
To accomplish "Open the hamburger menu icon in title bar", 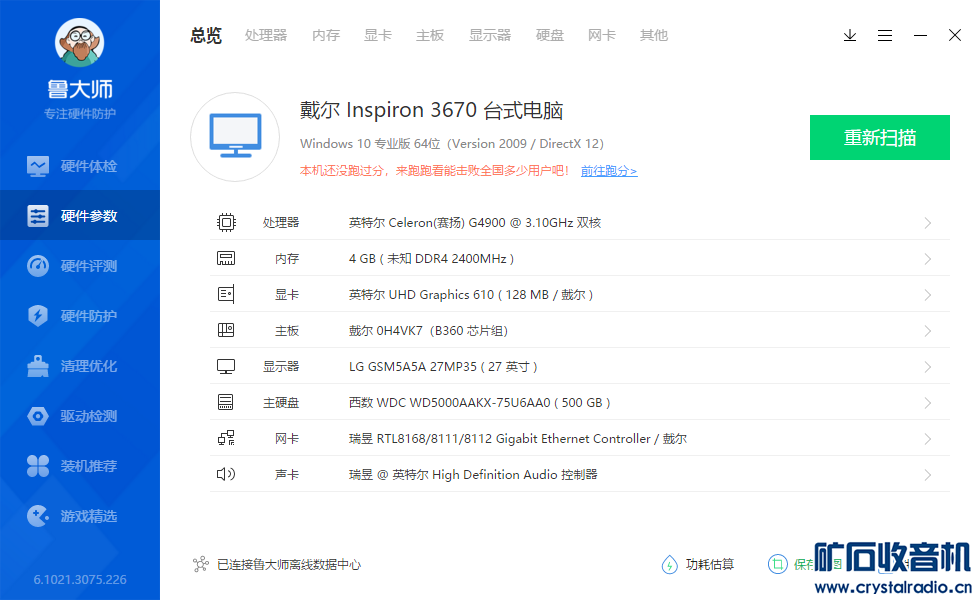I will 885,36.
